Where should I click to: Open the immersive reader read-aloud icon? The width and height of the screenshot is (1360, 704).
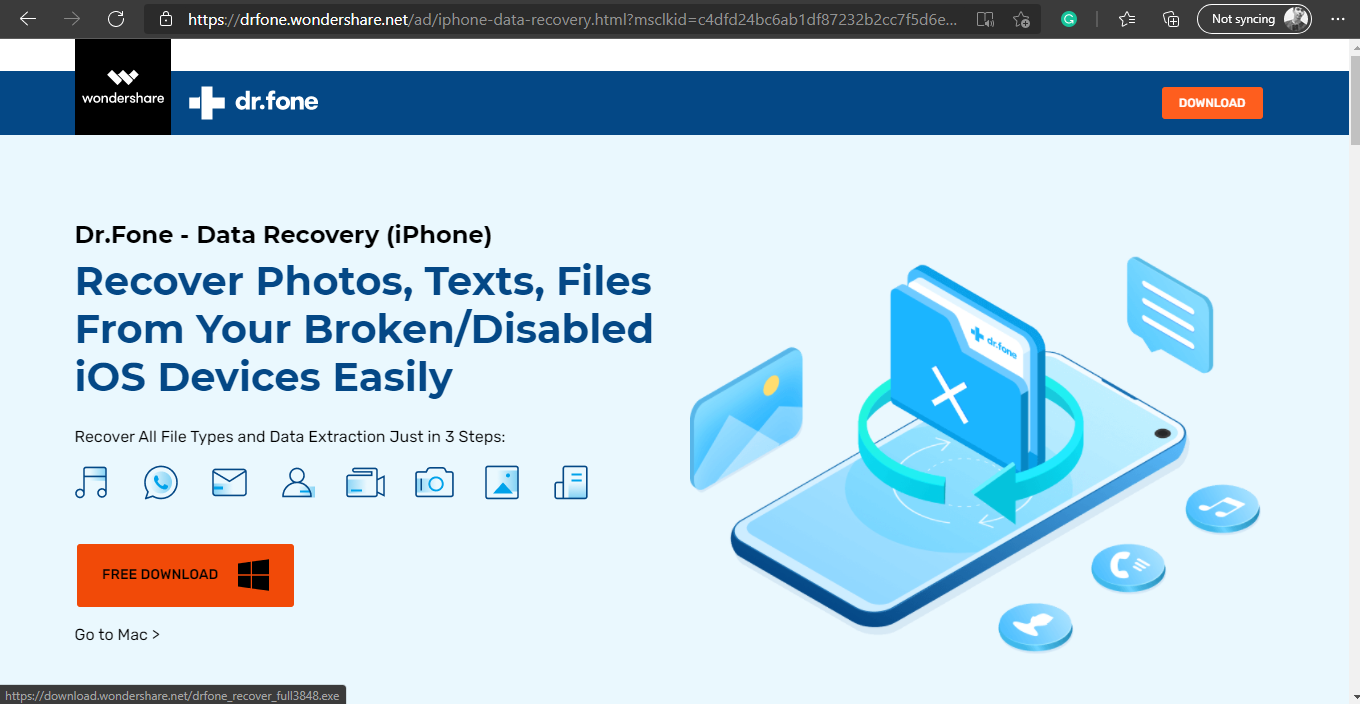click(x=985, y=19)
